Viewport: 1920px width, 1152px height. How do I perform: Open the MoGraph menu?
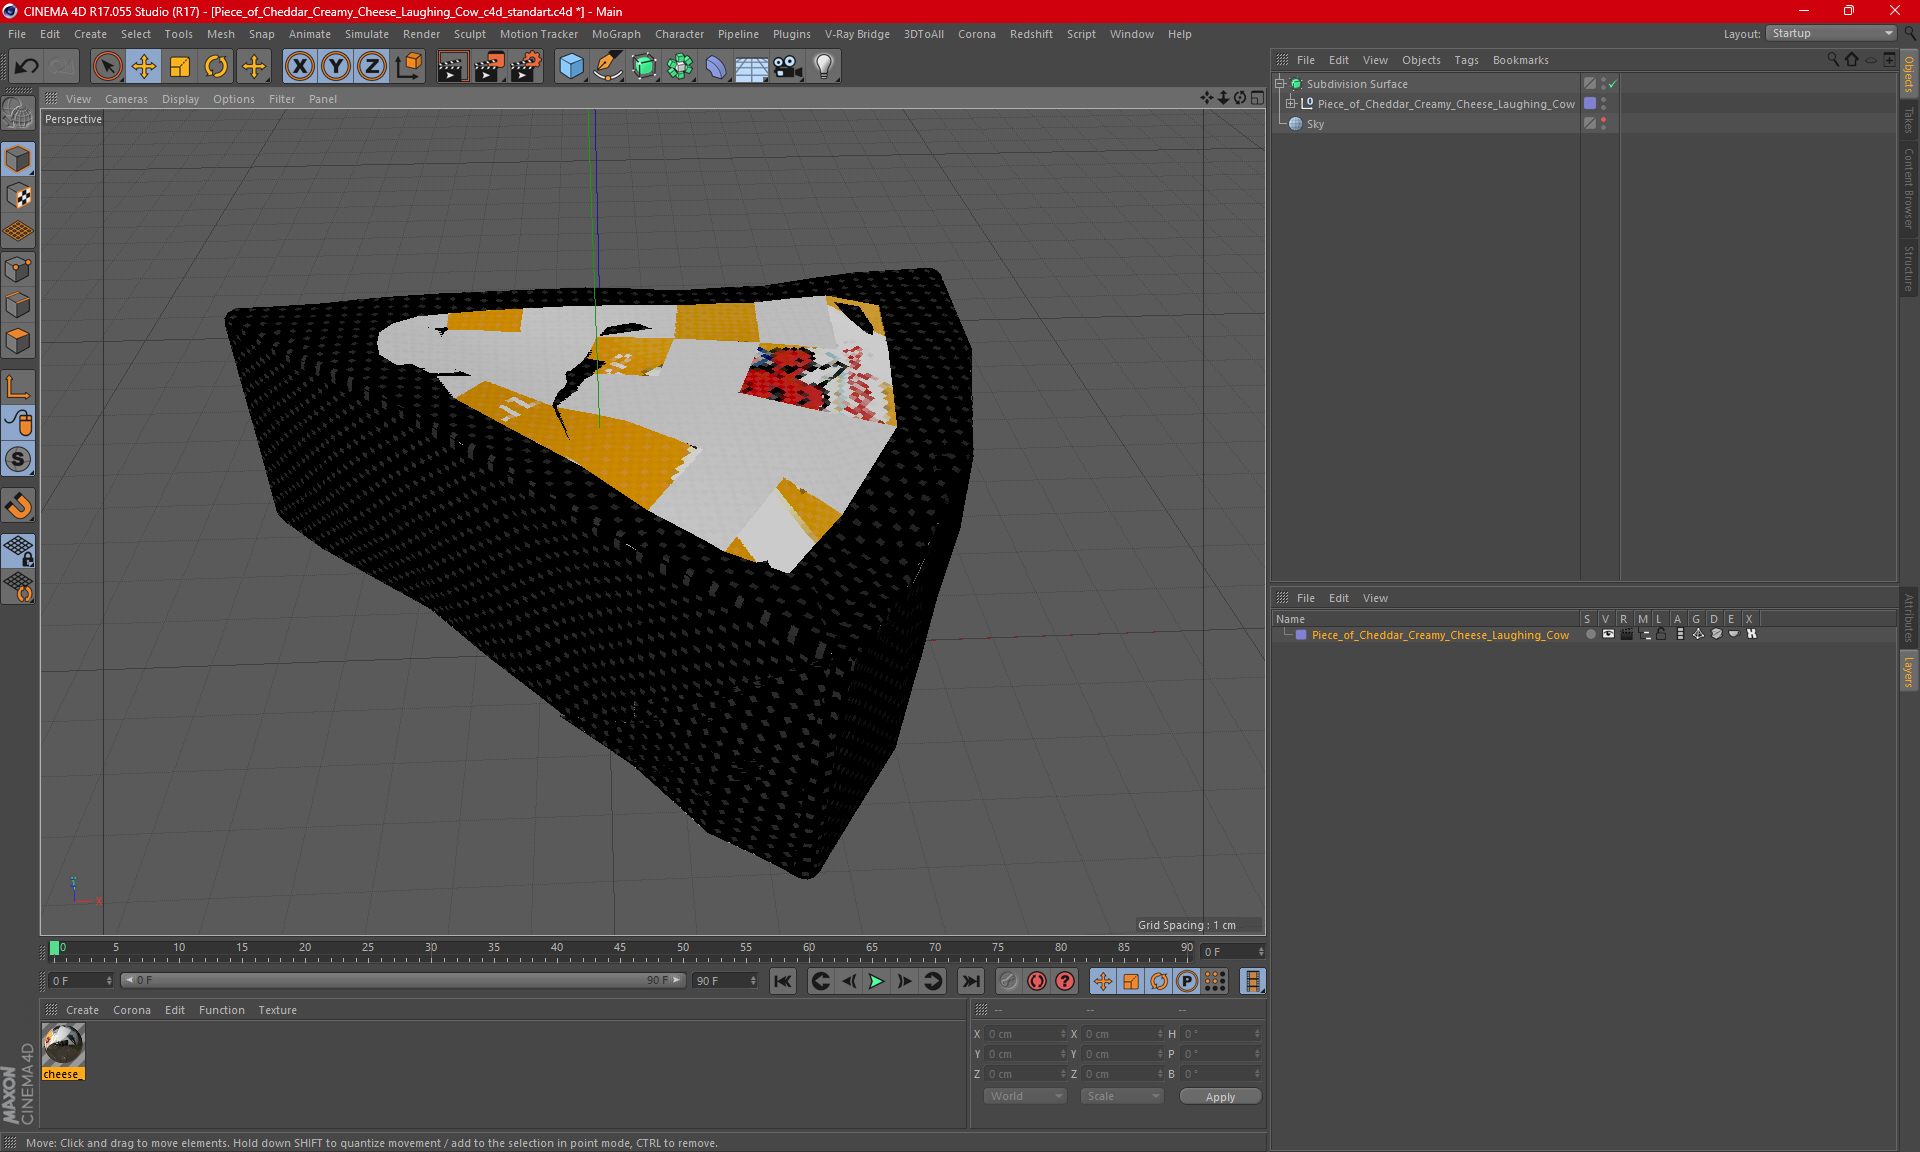(616, 34)
